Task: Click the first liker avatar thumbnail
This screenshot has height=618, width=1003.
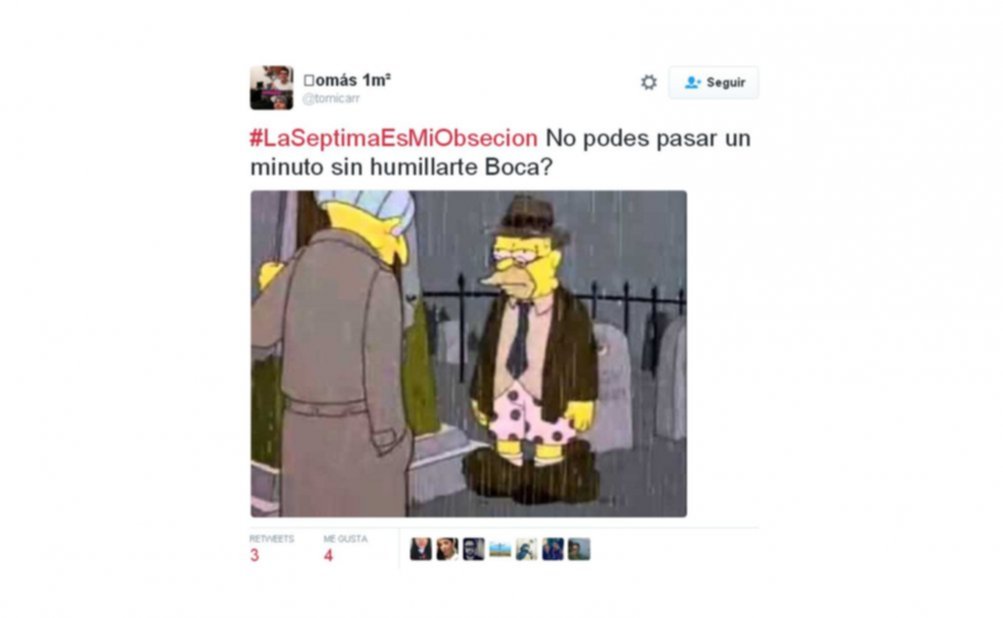Action: pyautogui.click(x=420, y=549)
